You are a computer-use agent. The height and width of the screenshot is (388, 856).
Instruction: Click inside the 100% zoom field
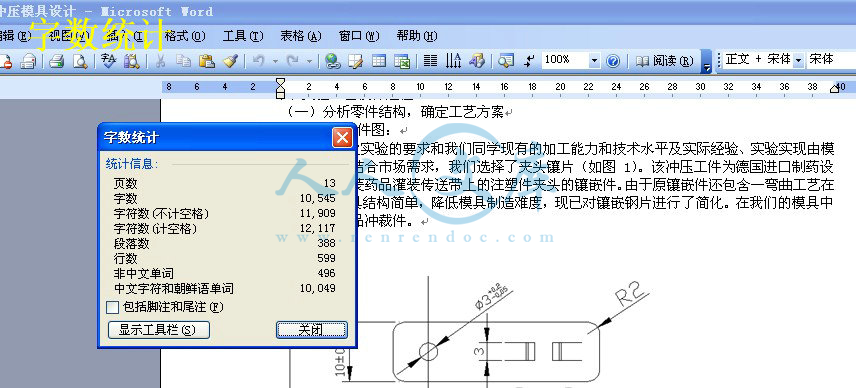(x=566, y=61)
